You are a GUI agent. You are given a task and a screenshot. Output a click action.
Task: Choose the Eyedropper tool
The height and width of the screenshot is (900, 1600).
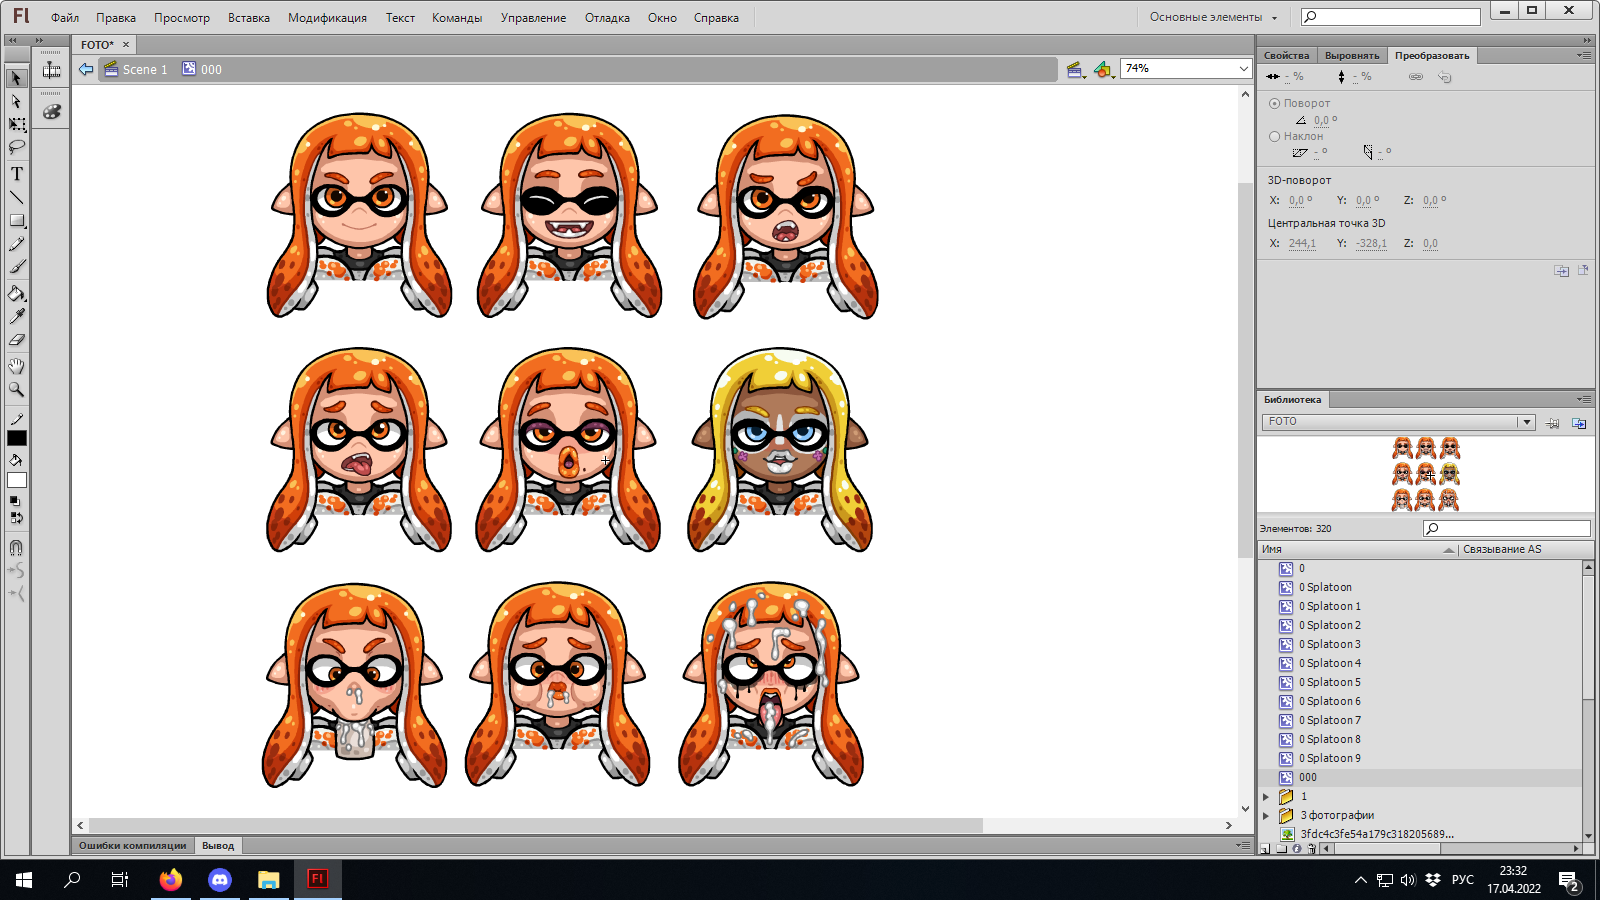click(17, 316)
